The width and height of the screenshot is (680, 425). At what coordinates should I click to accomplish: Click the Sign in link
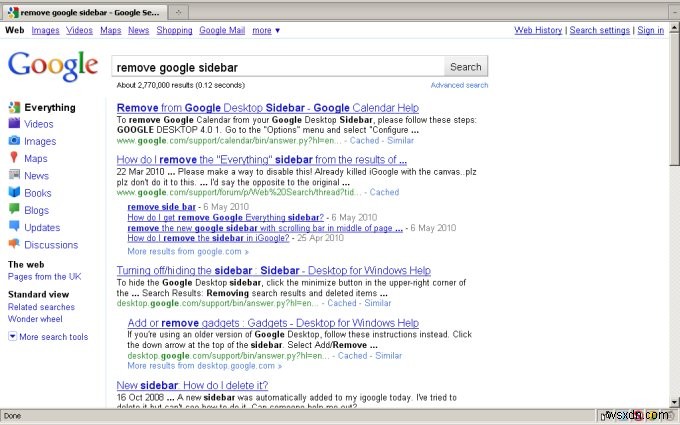(651, 30)
